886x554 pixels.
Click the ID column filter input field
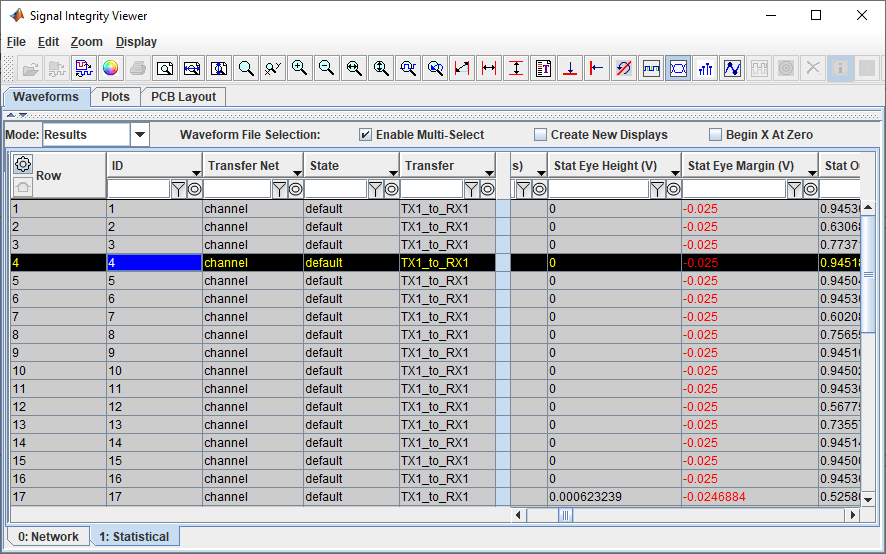pos(138,189)
